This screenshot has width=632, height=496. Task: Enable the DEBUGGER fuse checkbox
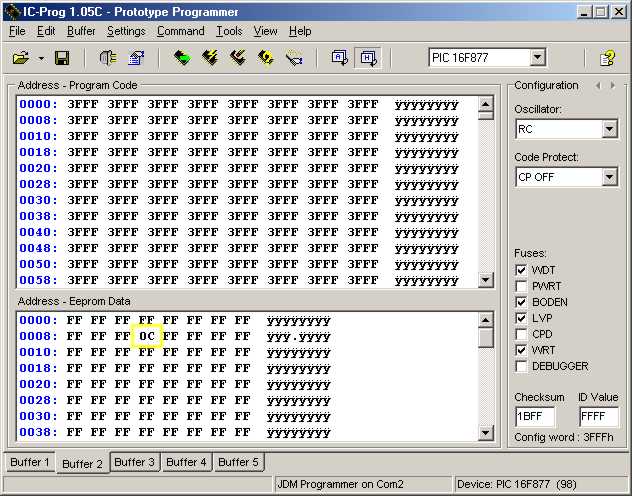pos(521,366)
